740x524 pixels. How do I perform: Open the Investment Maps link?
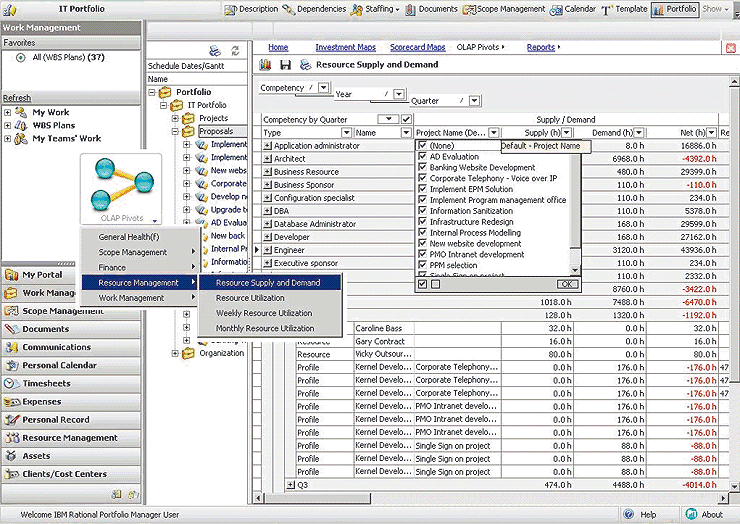click(345, 47)
